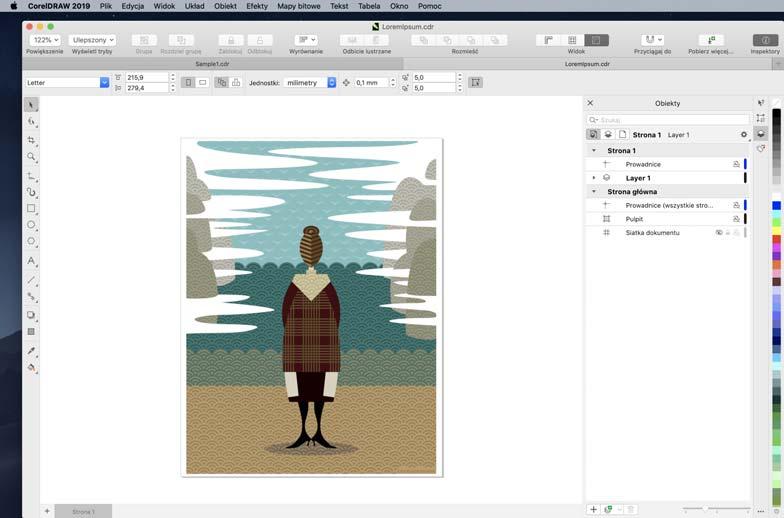This screenshot has height=518, width=784.
Task: Toggle the Widok guidelines view button
Action: [x=596, y=40]
